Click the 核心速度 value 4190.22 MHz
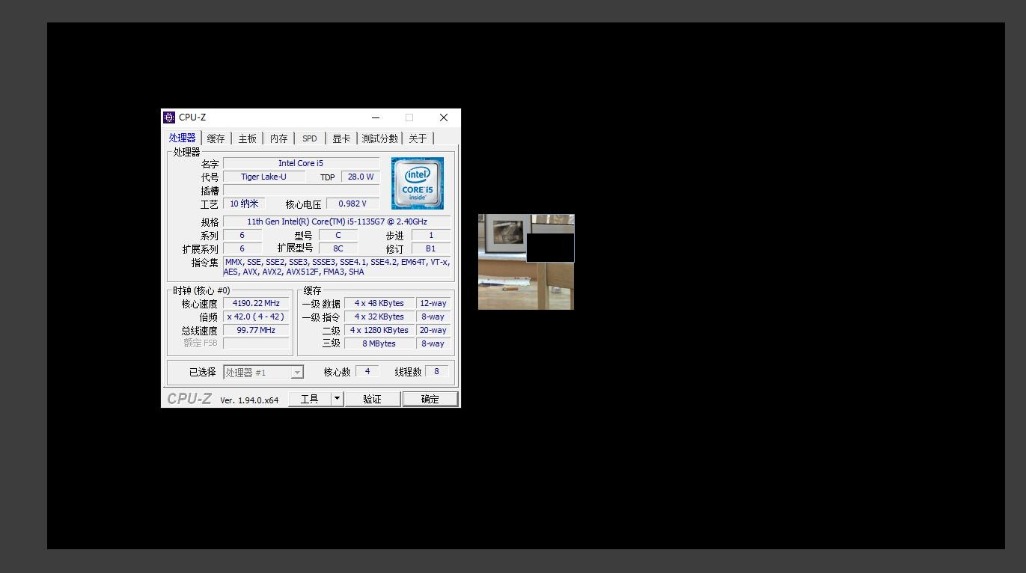Image resolution: width=1026 pixels, height=573 pixels. pyautogui.click(x=256, y=303)
